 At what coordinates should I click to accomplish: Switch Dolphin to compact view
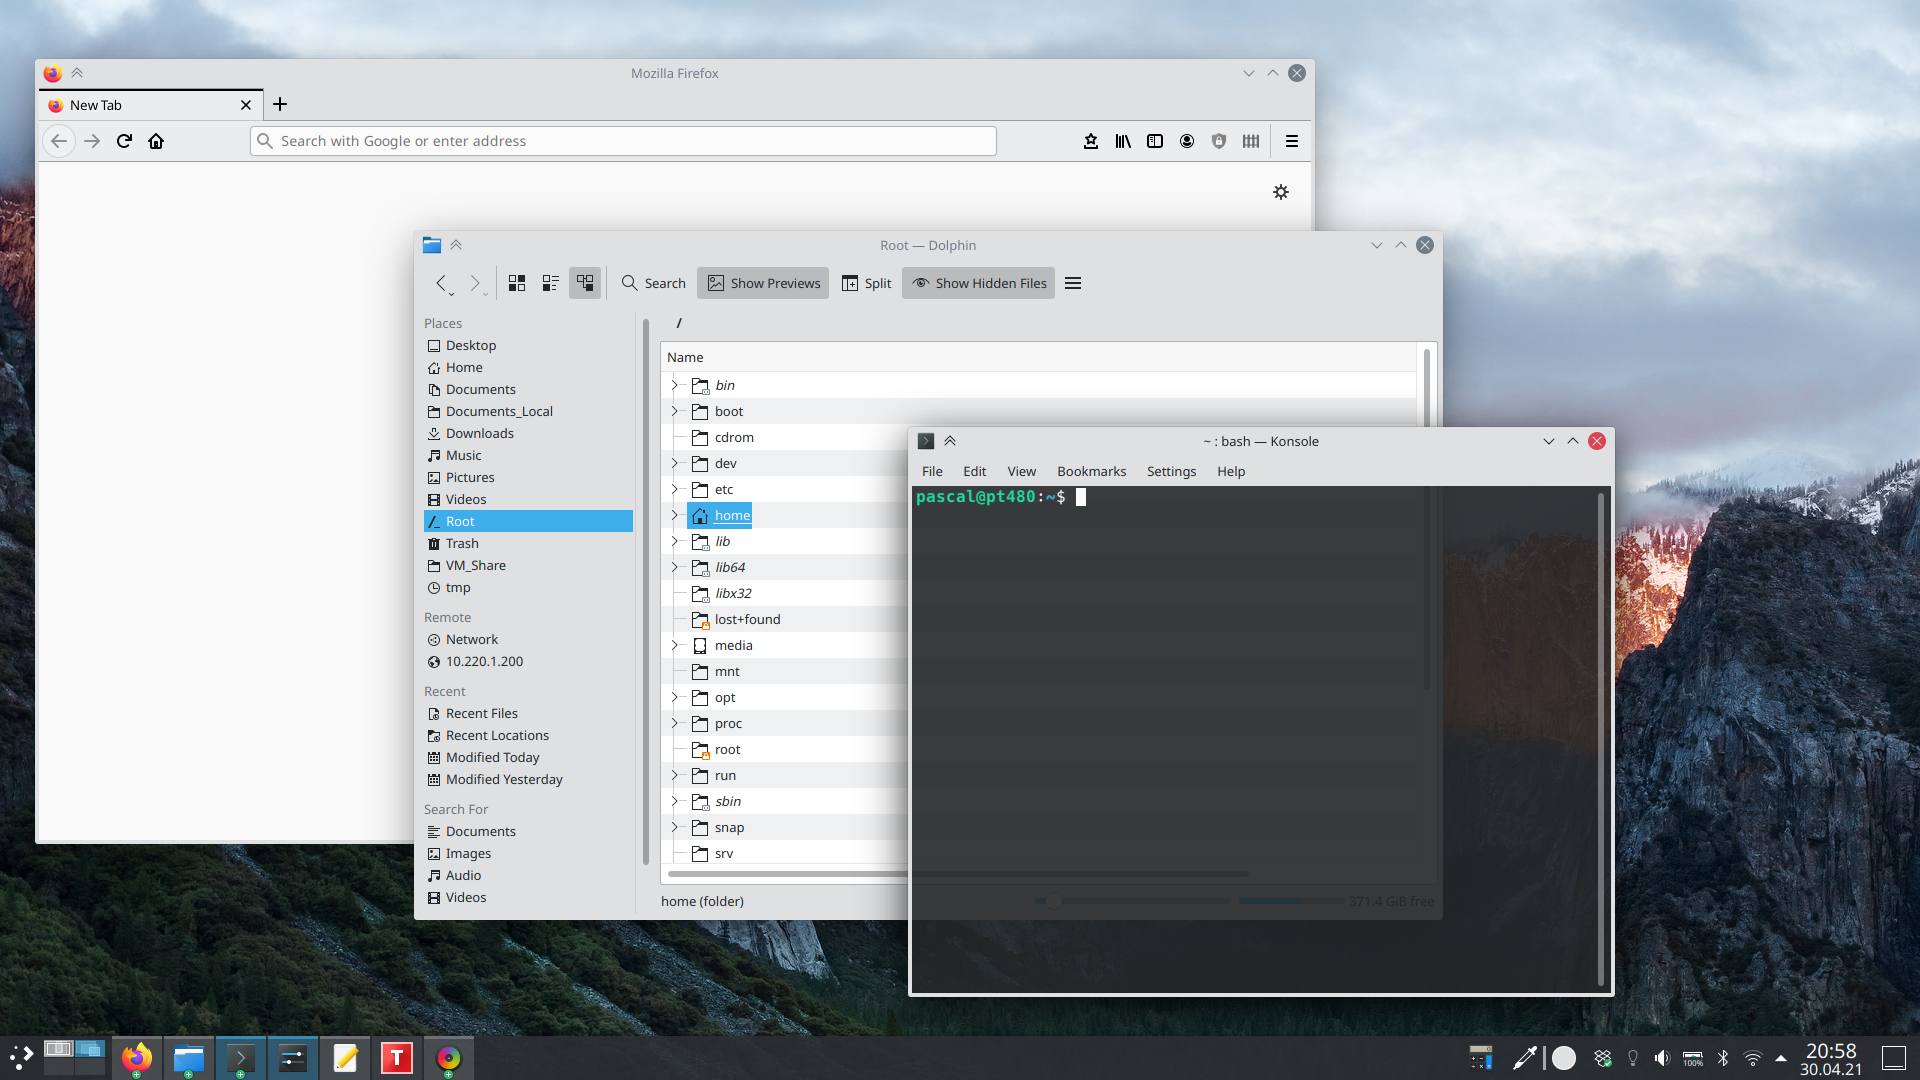[551, 283]
